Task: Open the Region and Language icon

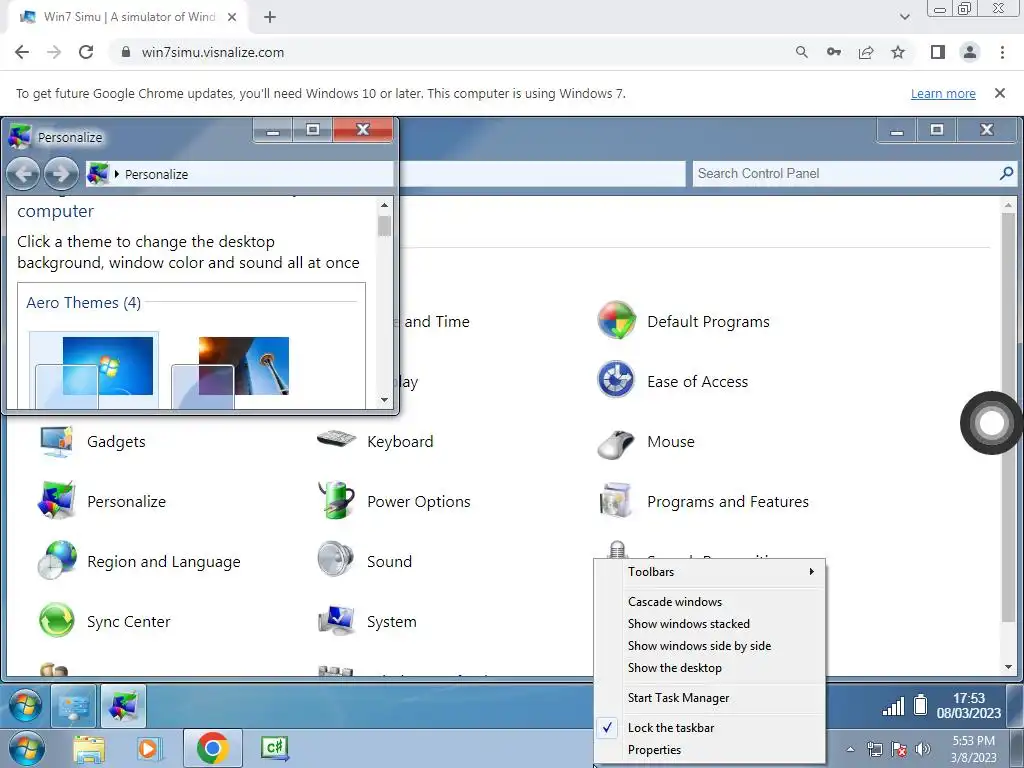Action: point(56,561)
